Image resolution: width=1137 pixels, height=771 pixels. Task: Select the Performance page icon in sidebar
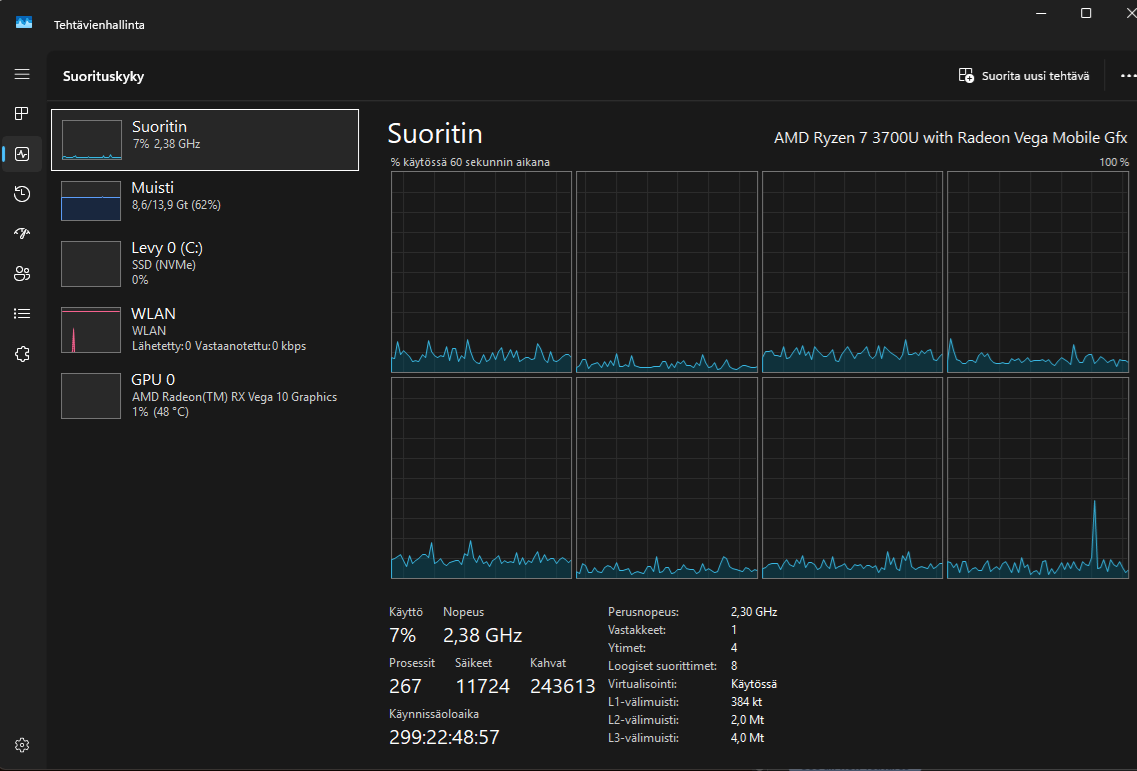(x=22, y=154)
